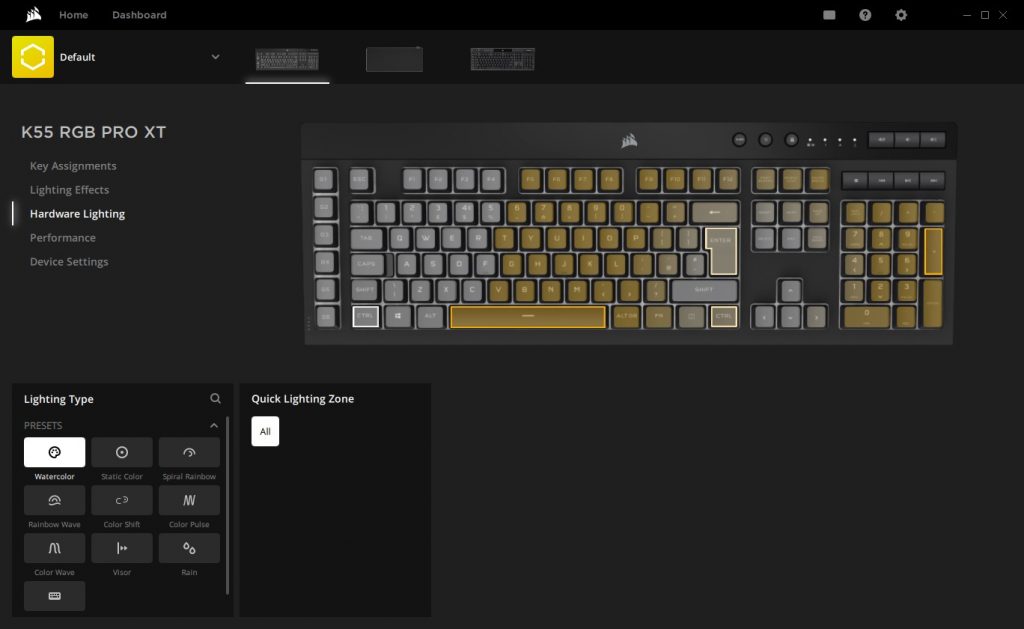Viewport: 1024px width, 629px height.
Task: Open the messages icon in the top bar
Action: click(829, 15)
